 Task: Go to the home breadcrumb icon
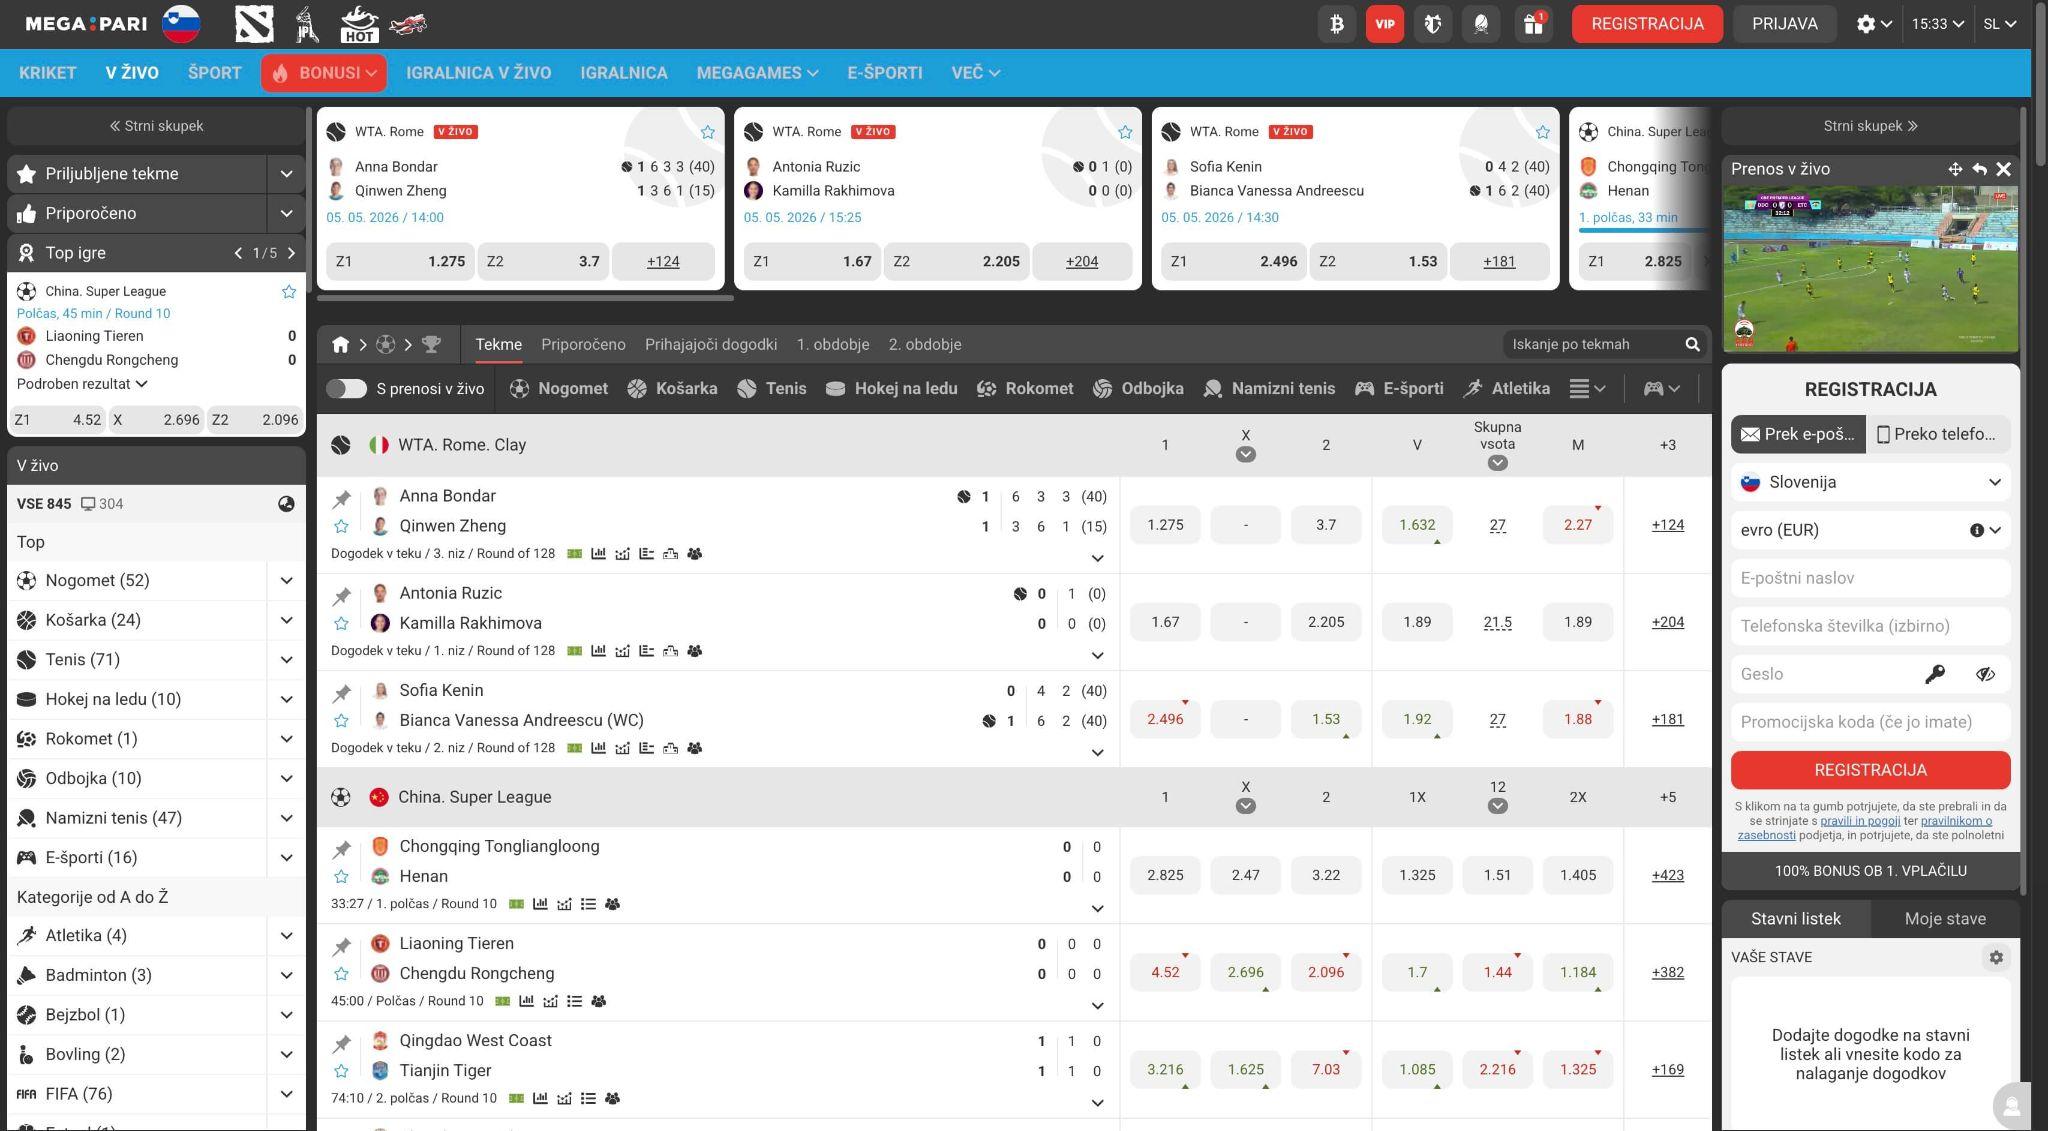[340, 345]
